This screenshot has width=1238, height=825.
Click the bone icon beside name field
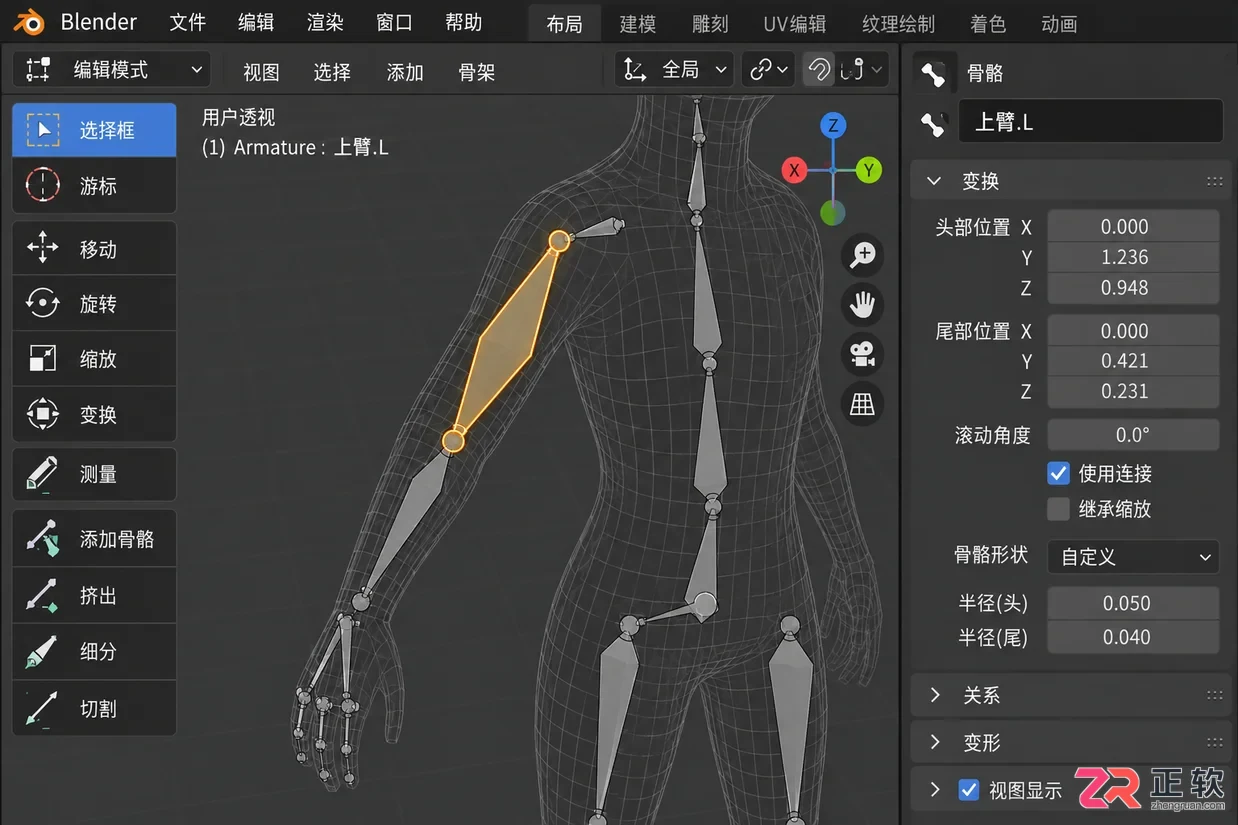click(x=934, y=123)
